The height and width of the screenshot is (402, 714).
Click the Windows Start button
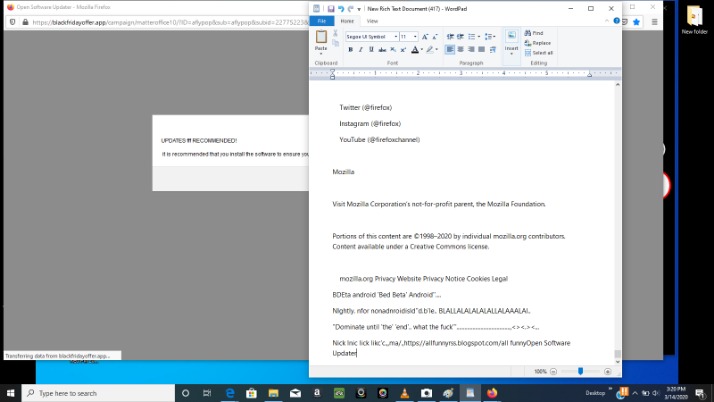[x=10, y=393]
